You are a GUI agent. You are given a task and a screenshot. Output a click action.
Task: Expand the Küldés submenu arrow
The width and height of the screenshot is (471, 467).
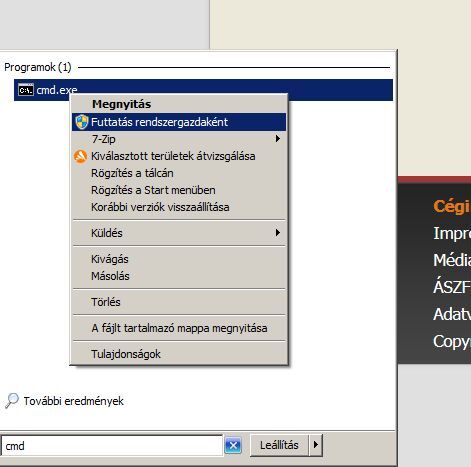pos(277,232)
